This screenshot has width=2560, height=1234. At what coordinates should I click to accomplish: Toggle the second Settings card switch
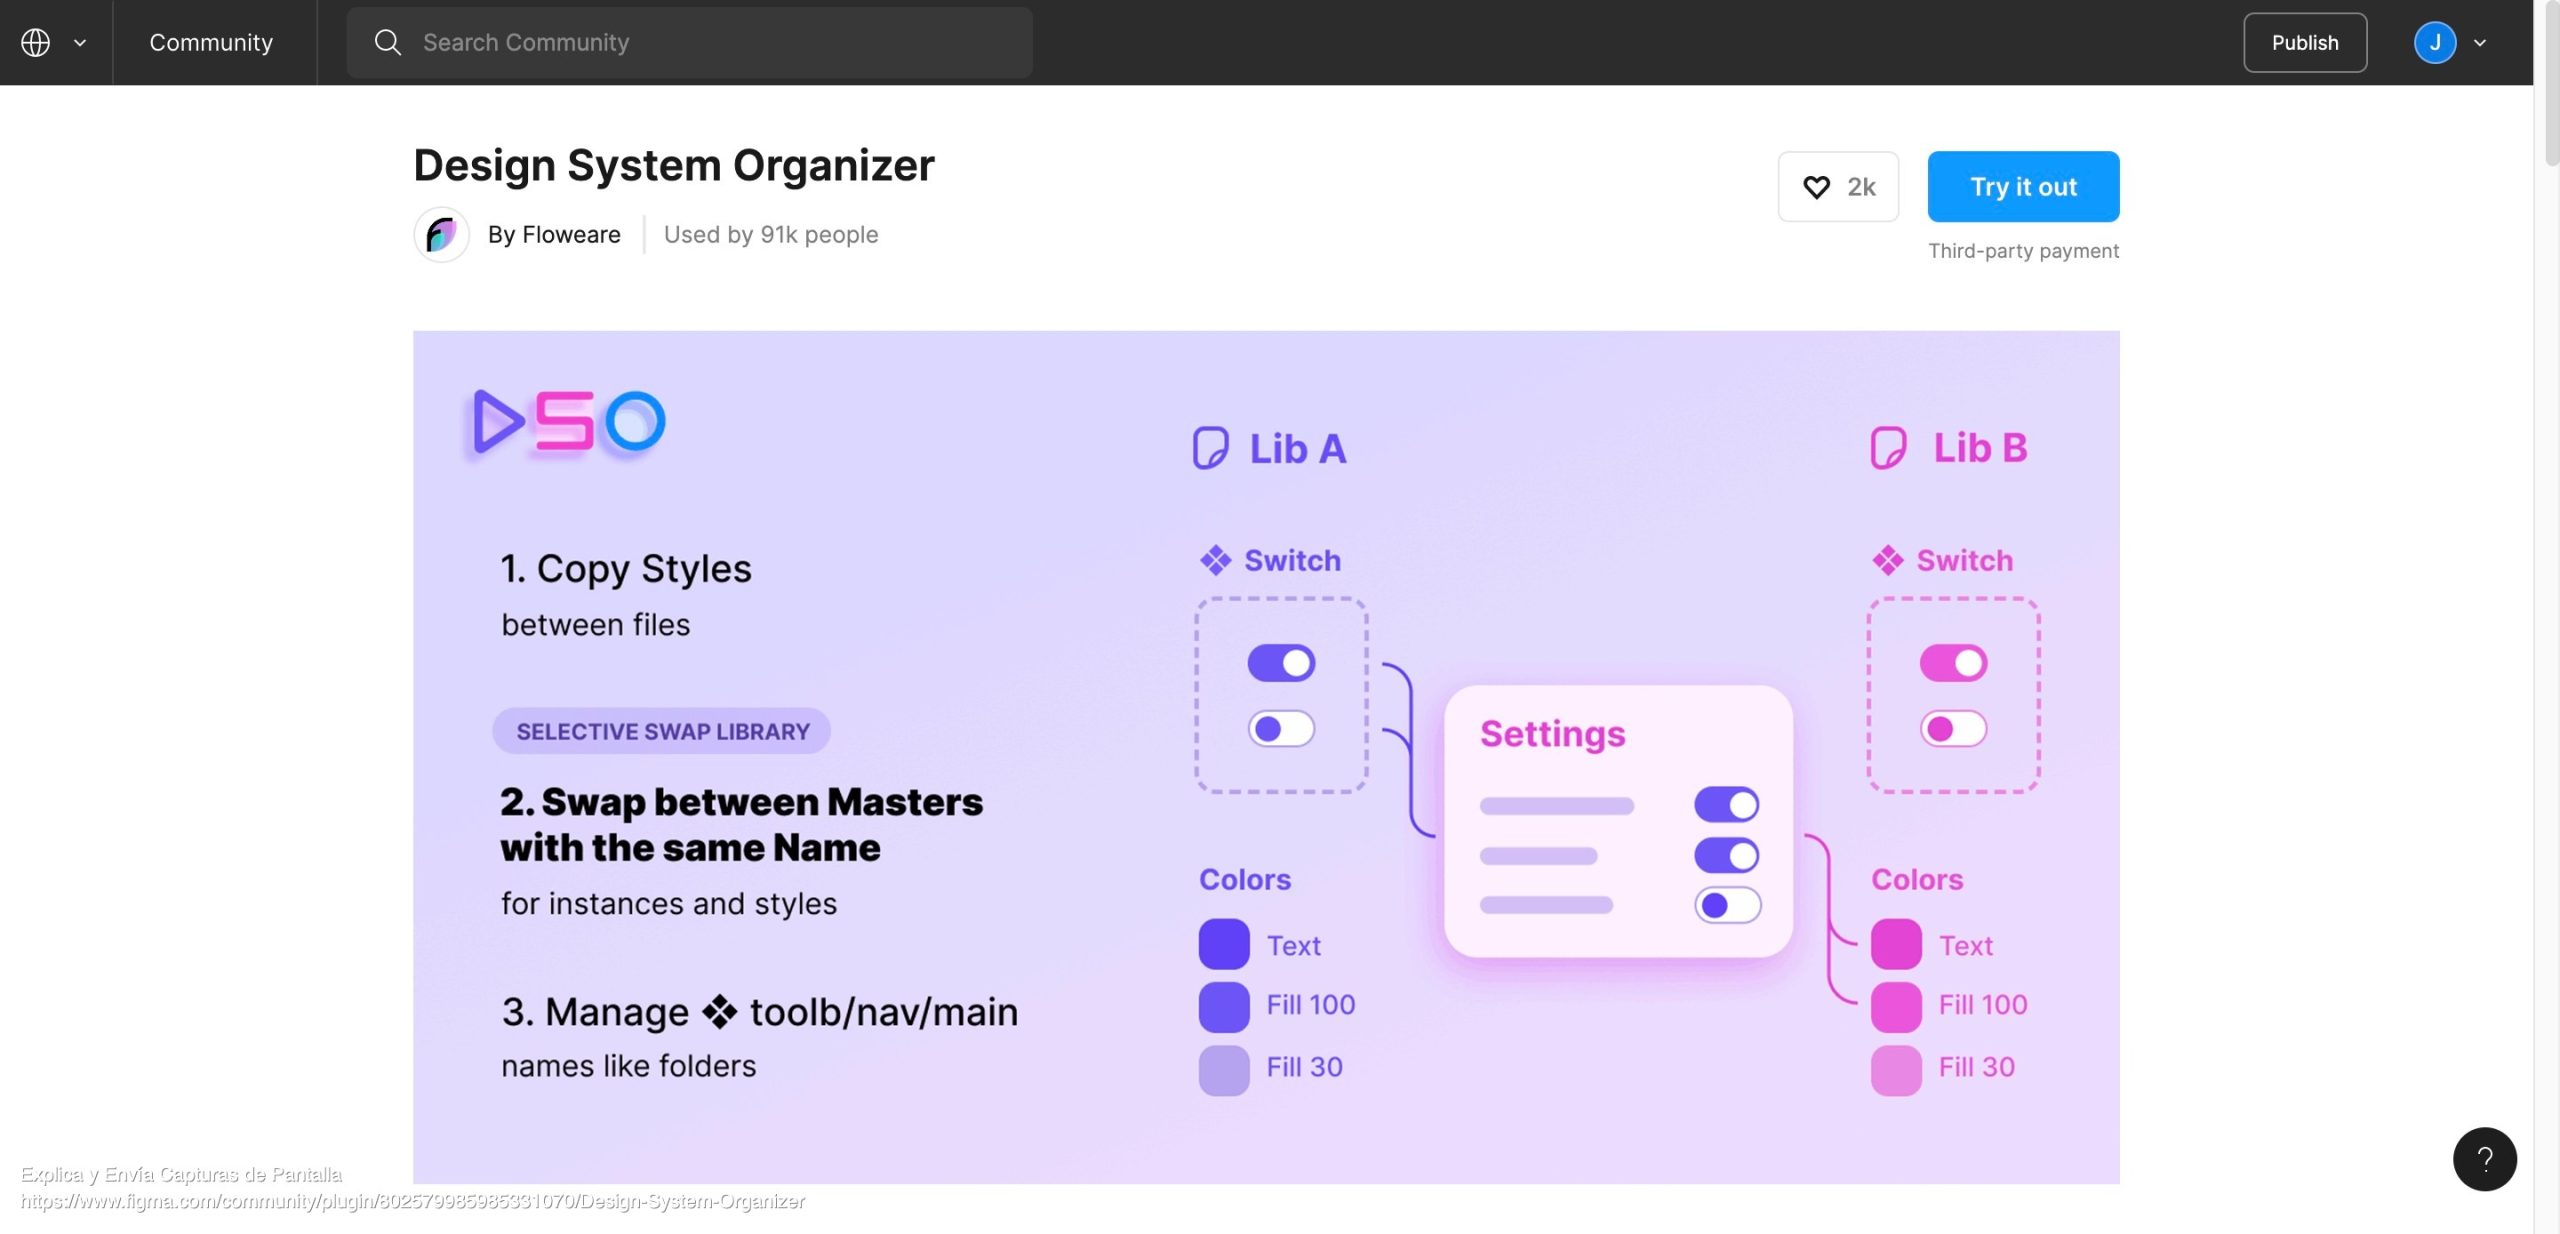[1727, 856]
